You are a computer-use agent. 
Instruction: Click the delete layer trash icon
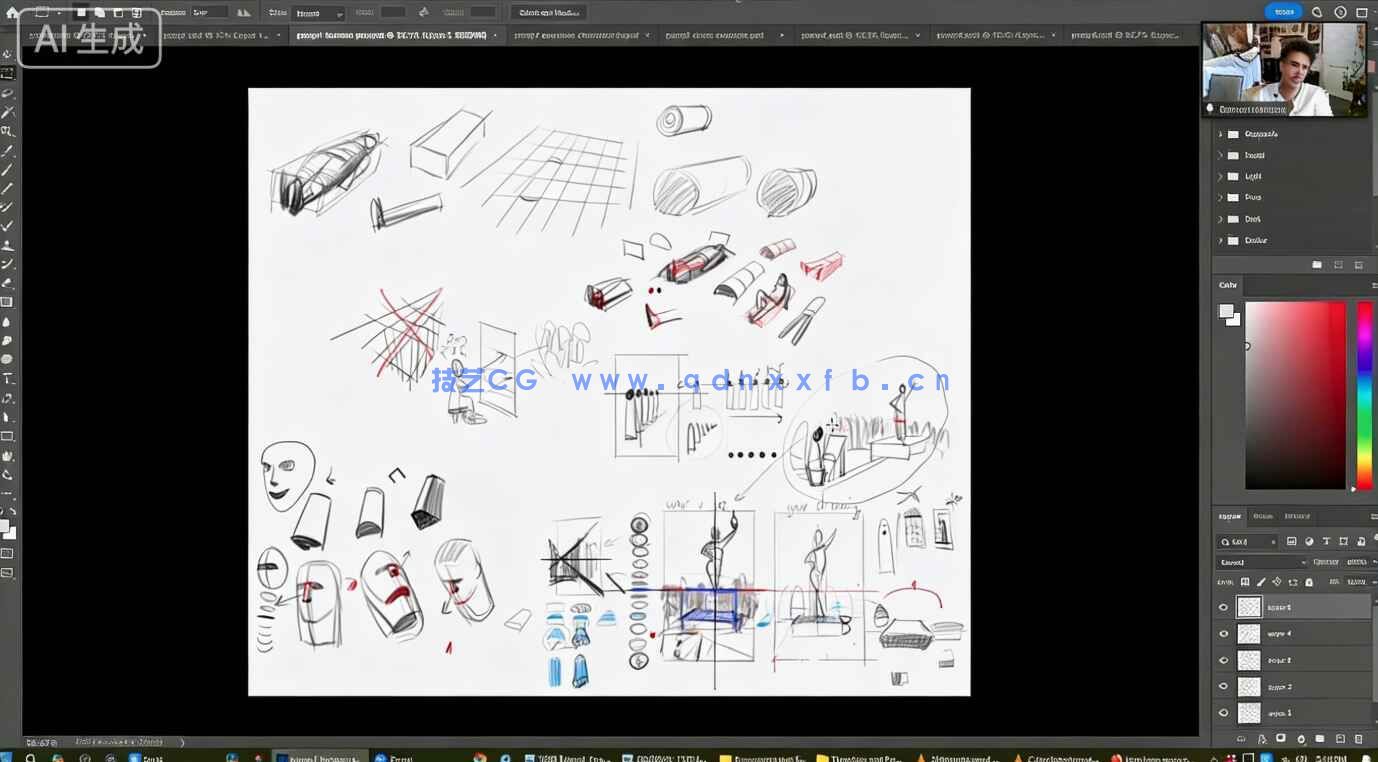click(1359, 739)
